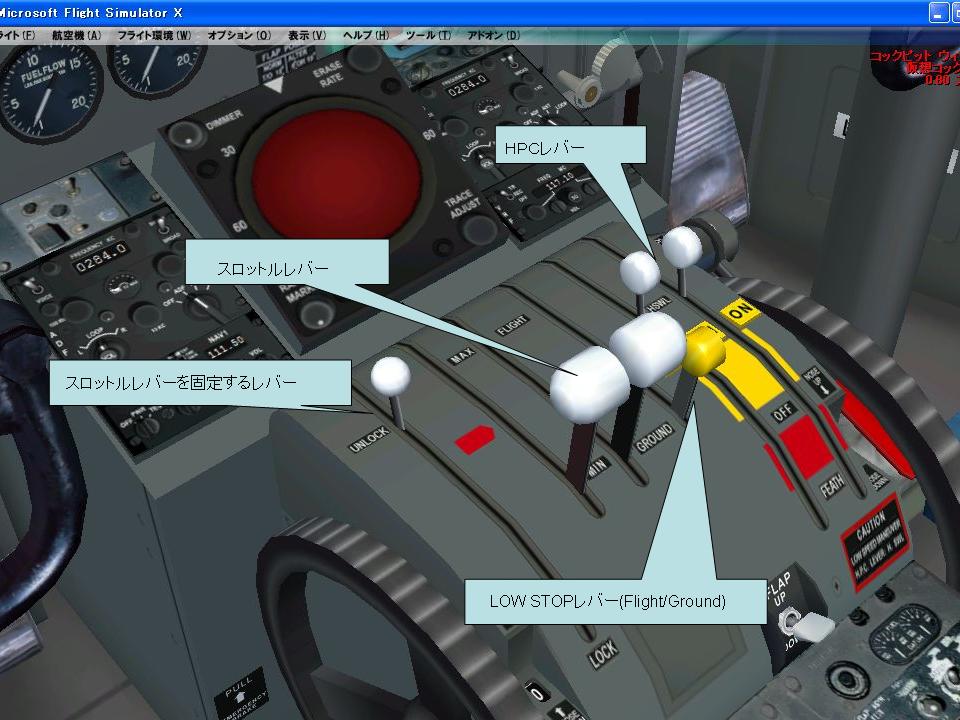Flip the T/R REC toggle on 117.10 radio
This screenshot has height=720, width=960.
(x=507, y=195)
